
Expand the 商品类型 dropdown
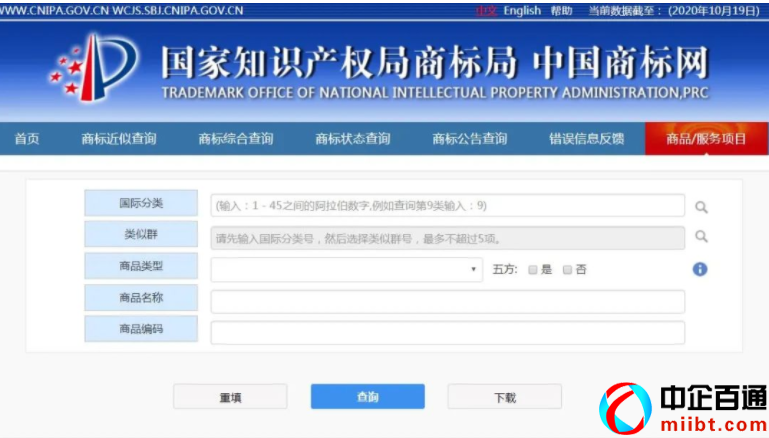347,269
